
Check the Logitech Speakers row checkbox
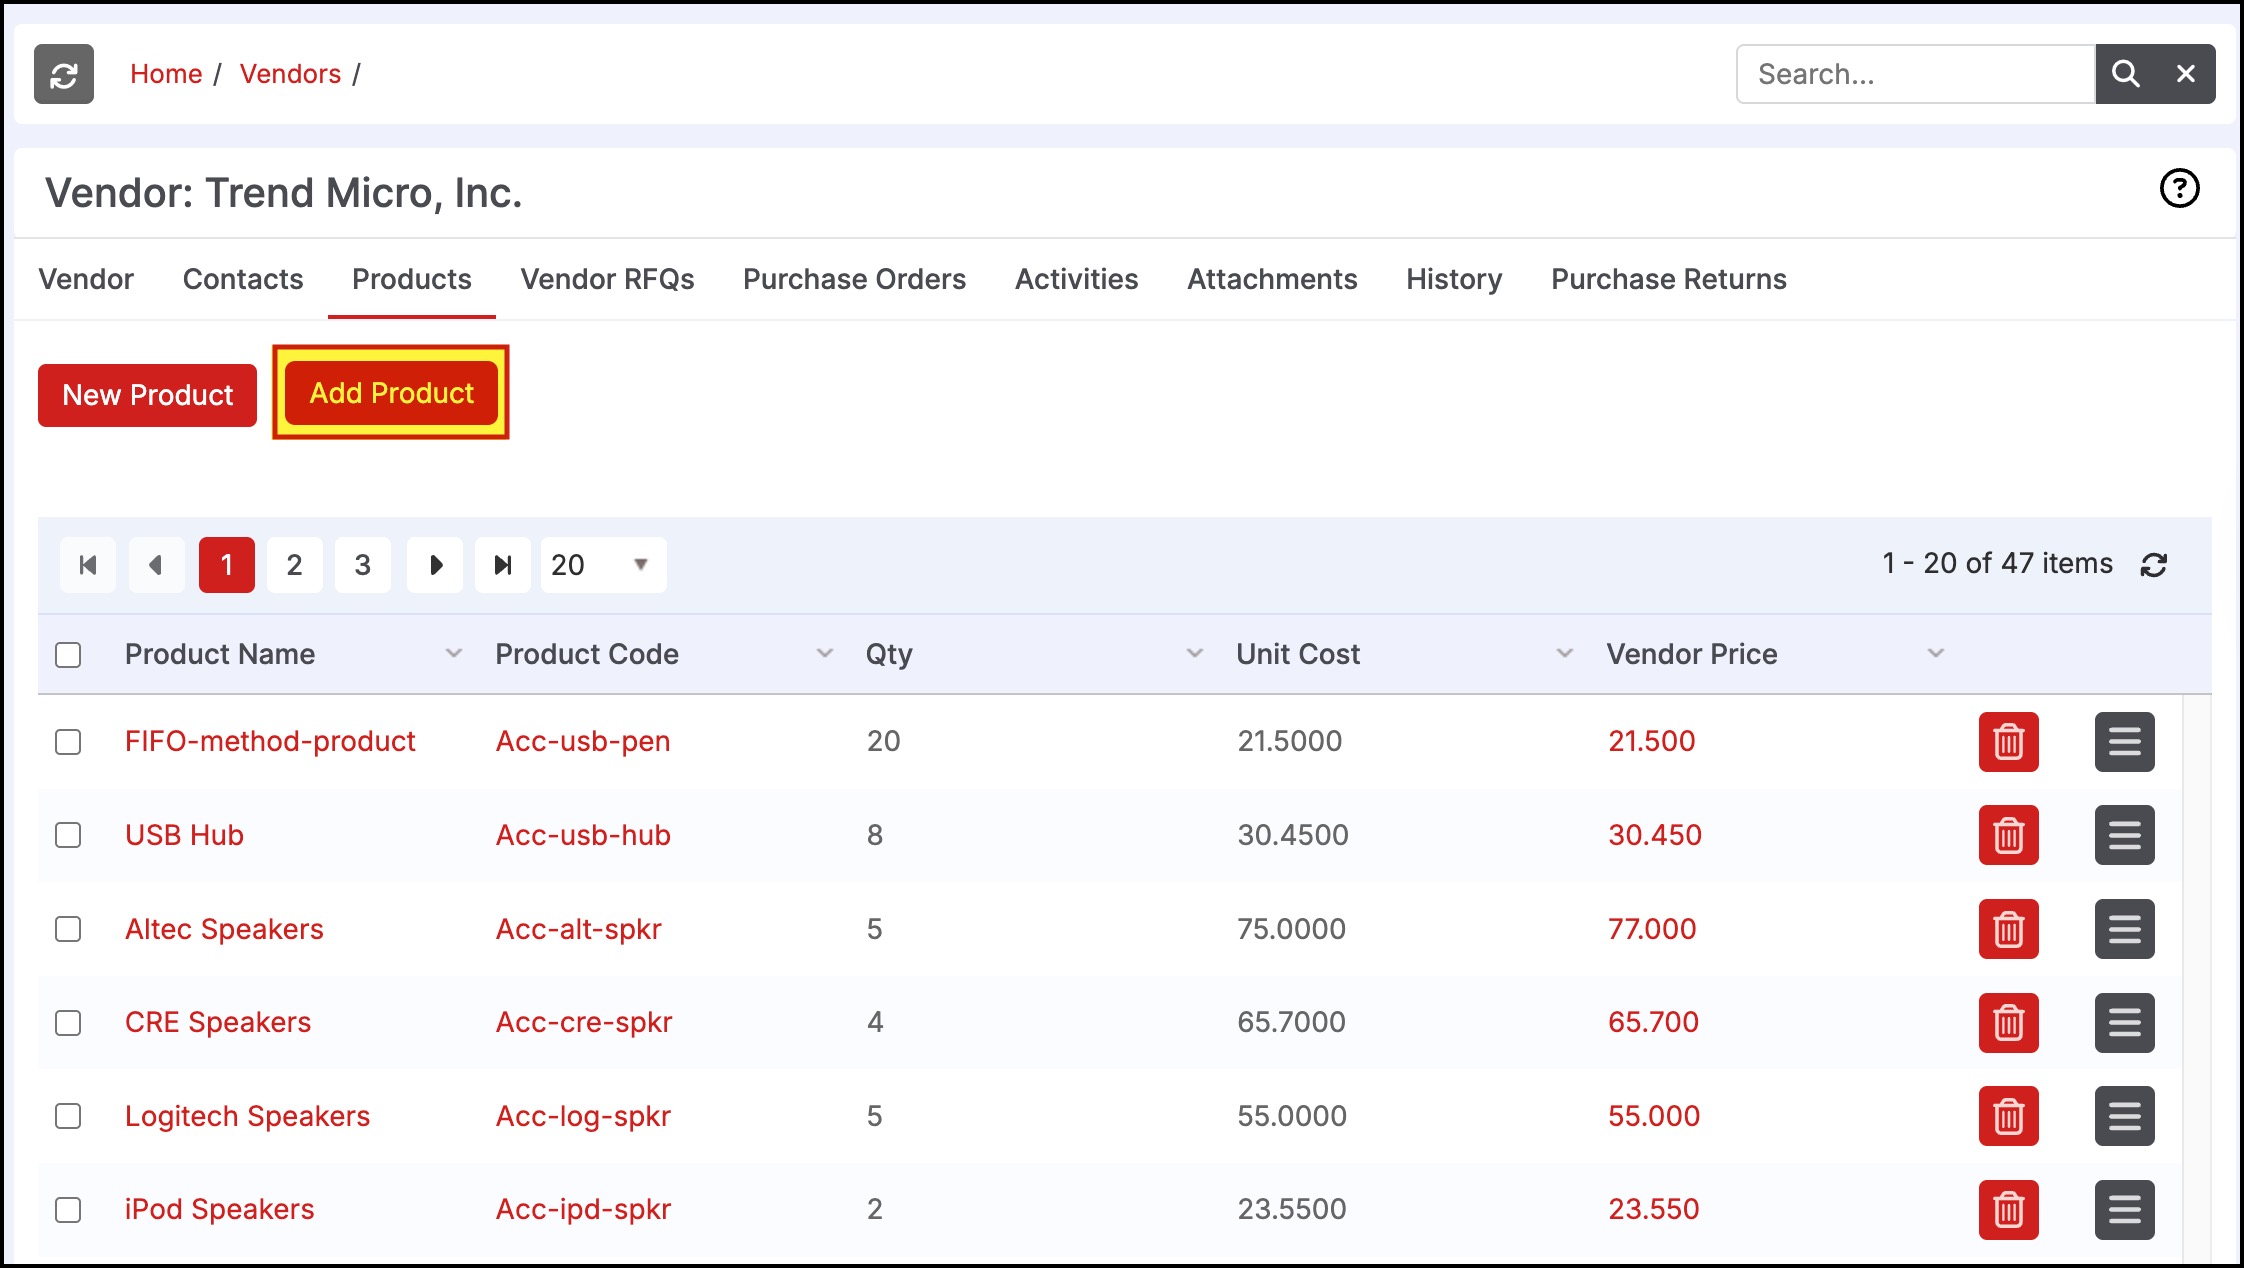coord(68,1116)
